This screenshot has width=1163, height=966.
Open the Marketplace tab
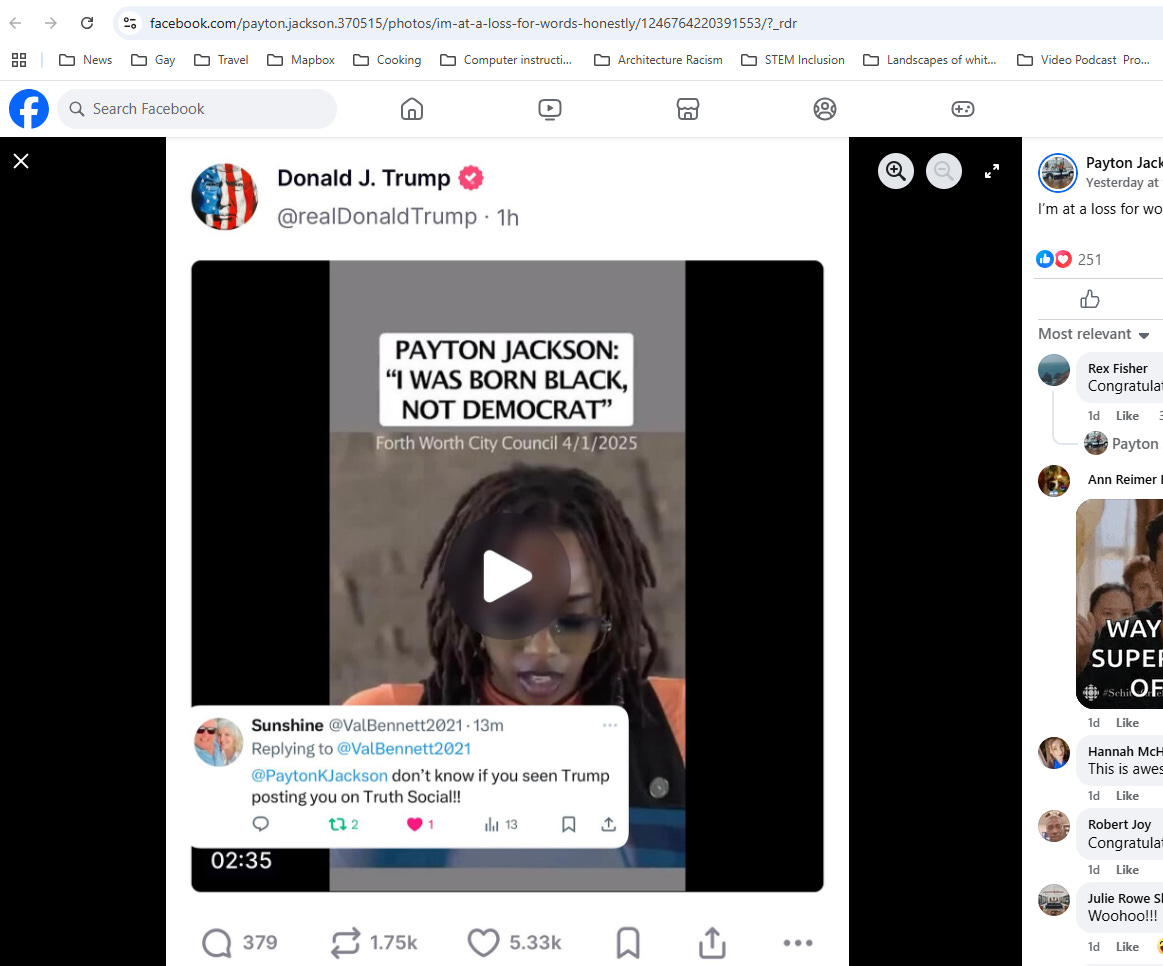click(x=688, y=109)
